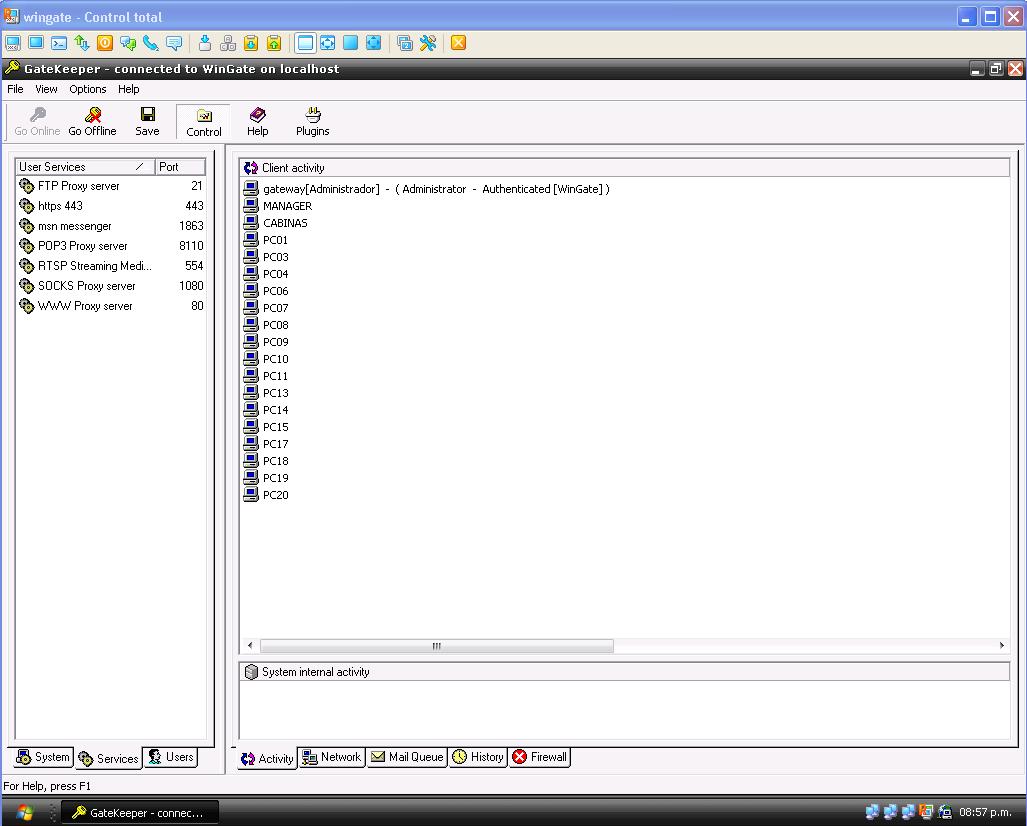Image resolution: width=1027 pixels, height=826 pixels.
Task: Open the green chat bubbles icon
Action: (128, 43)
